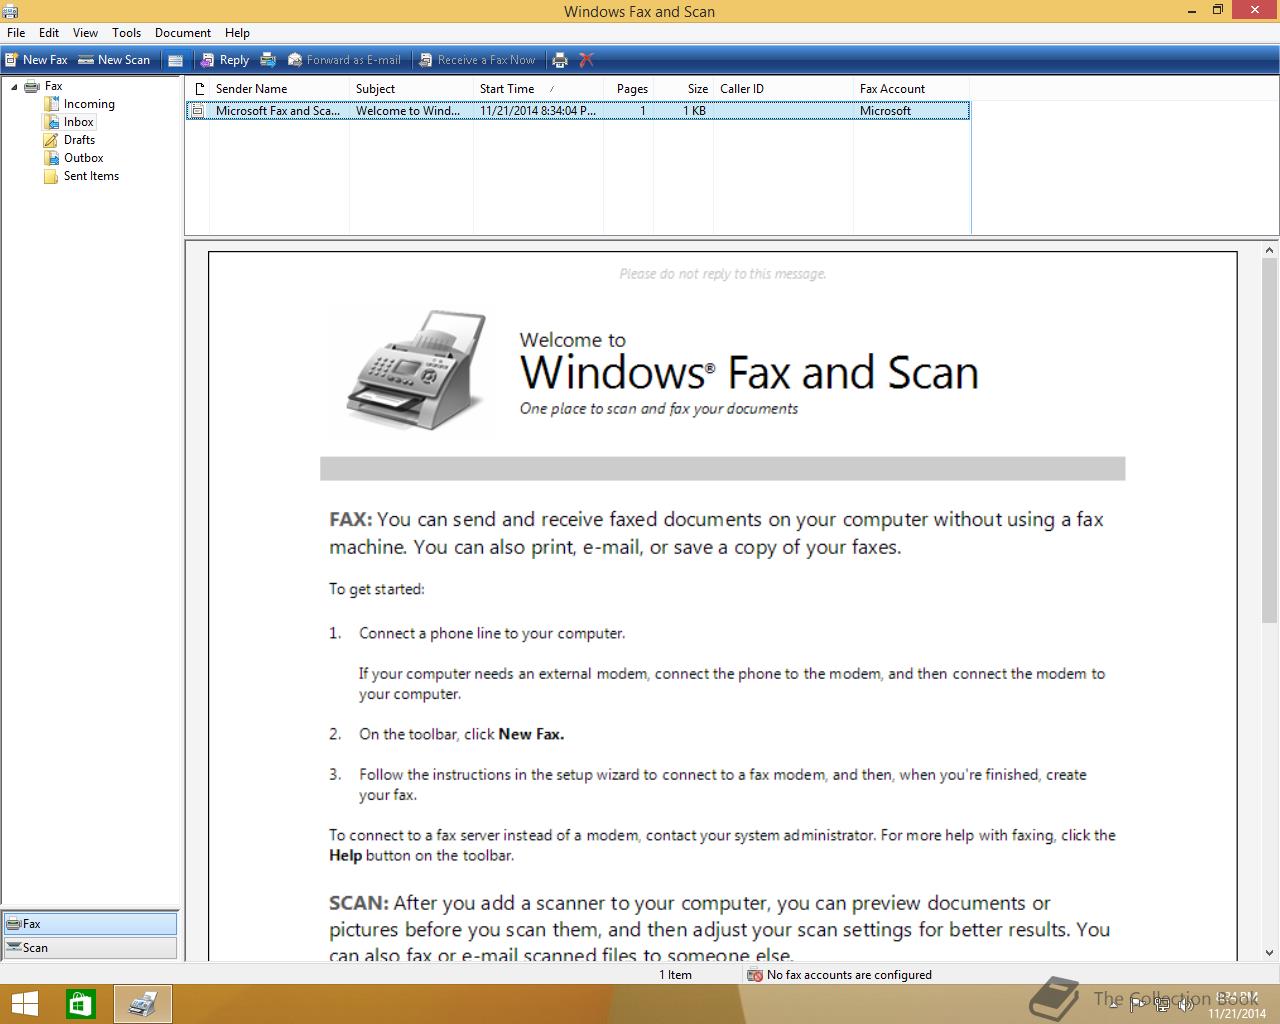Sort by Sender Name column
This screenshot has width=1280, height=1024.
[279, 89]
